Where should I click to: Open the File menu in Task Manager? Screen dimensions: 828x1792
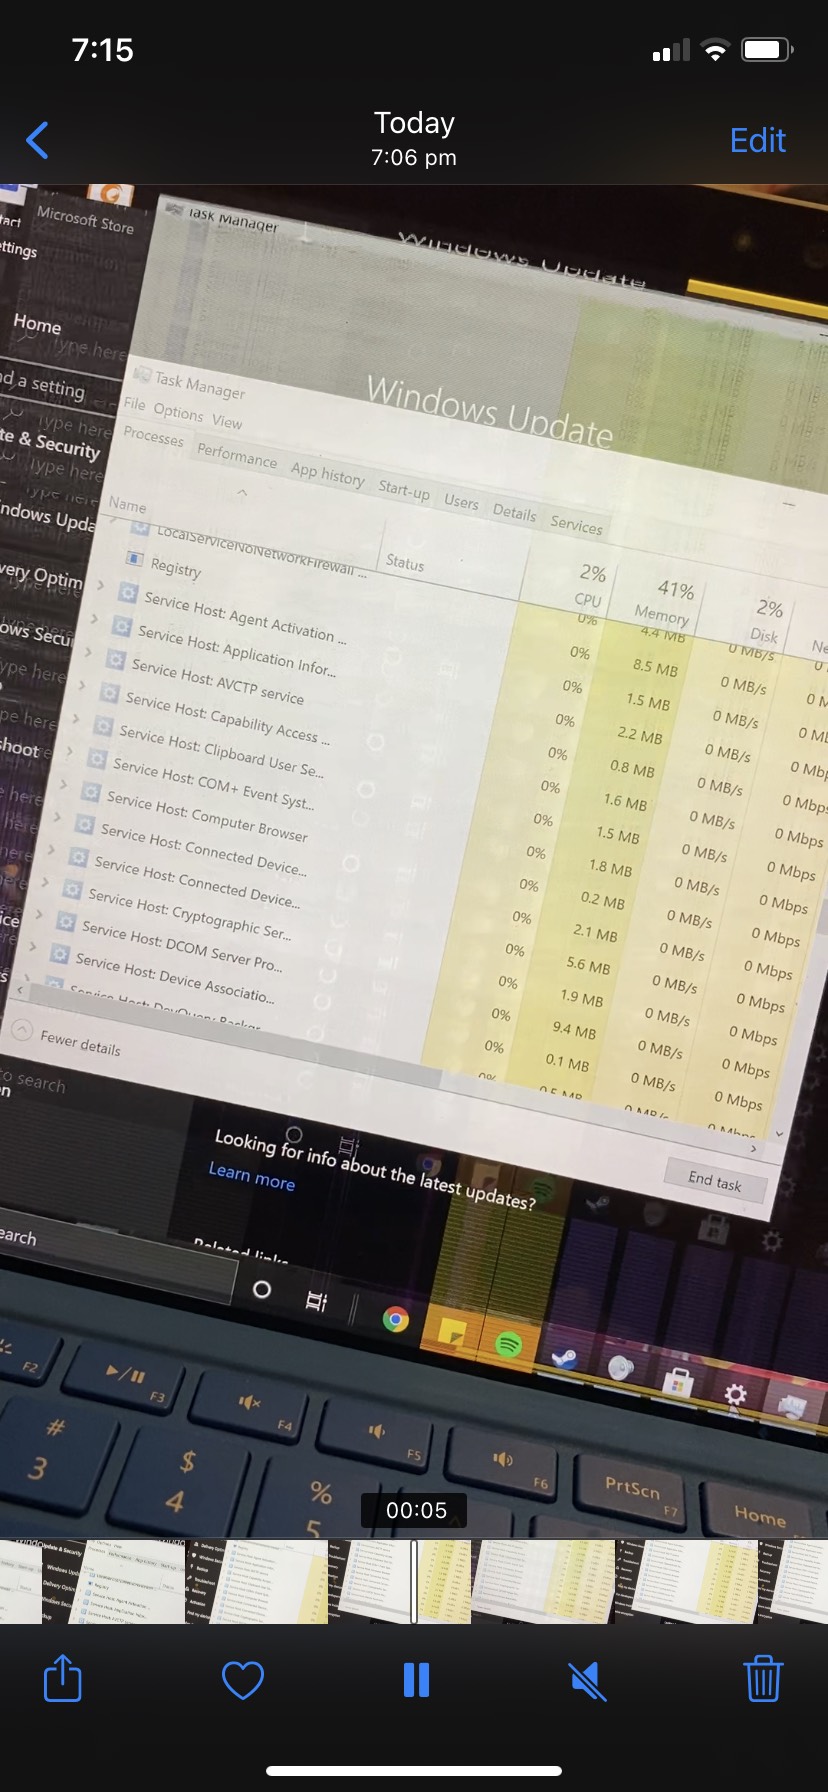[x=134, y=404]
